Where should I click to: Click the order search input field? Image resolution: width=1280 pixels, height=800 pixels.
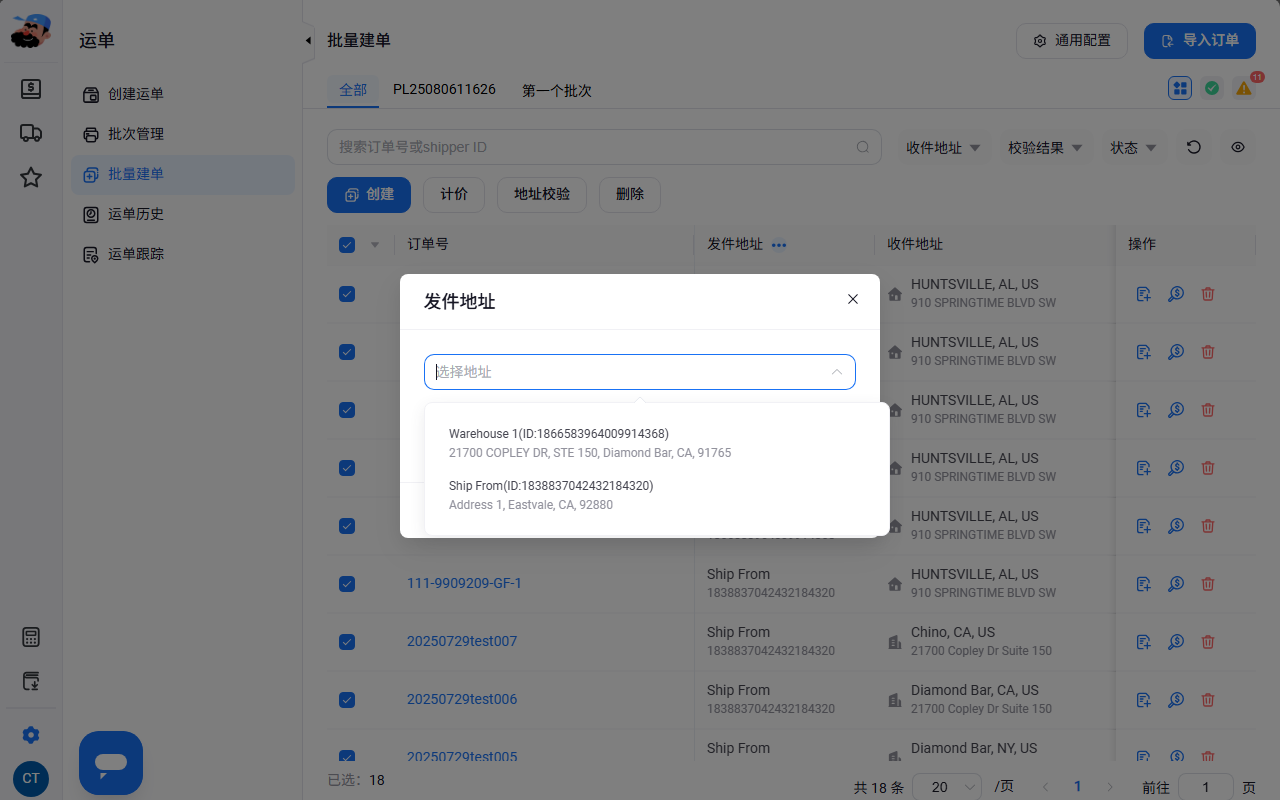[x=604, y=147]
